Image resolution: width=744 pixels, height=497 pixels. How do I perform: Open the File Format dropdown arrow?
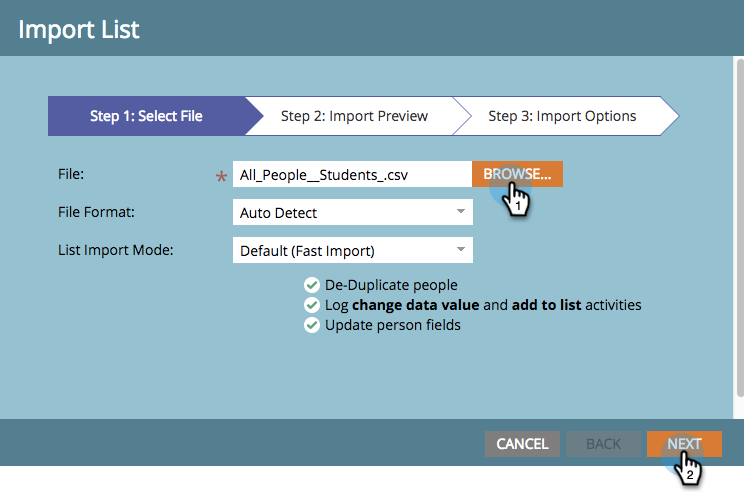tap(460, 212)
